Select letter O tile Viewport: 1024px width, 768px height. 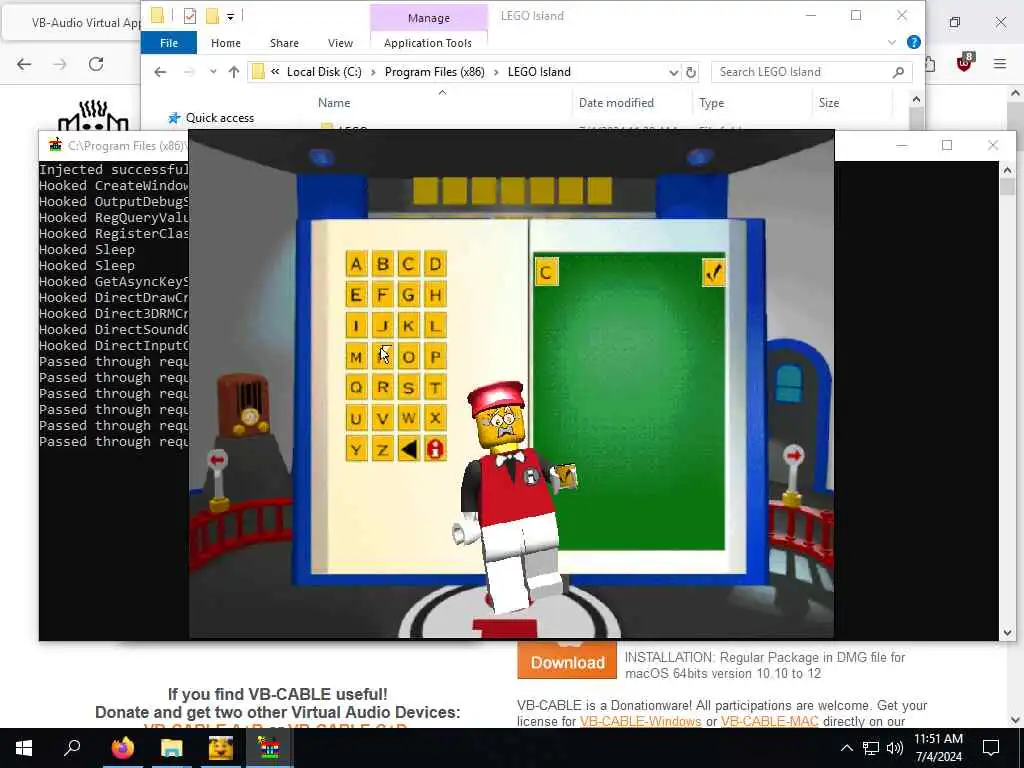click(x=409, y=357)
